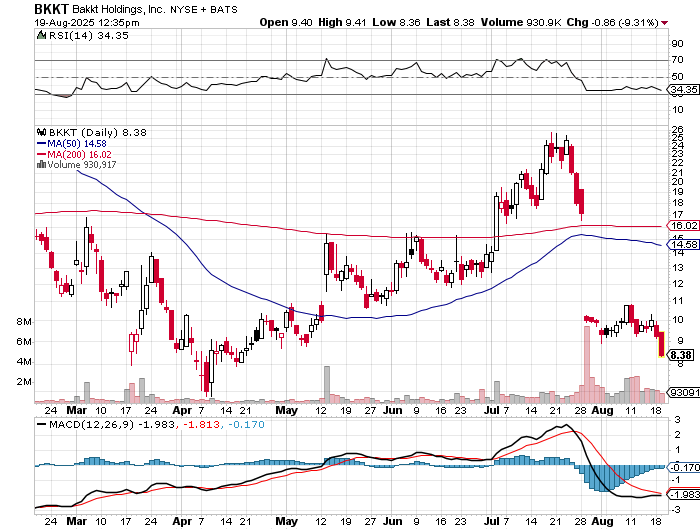Click the candlestick icon before BKKT (Daily)

coord(42,132)
